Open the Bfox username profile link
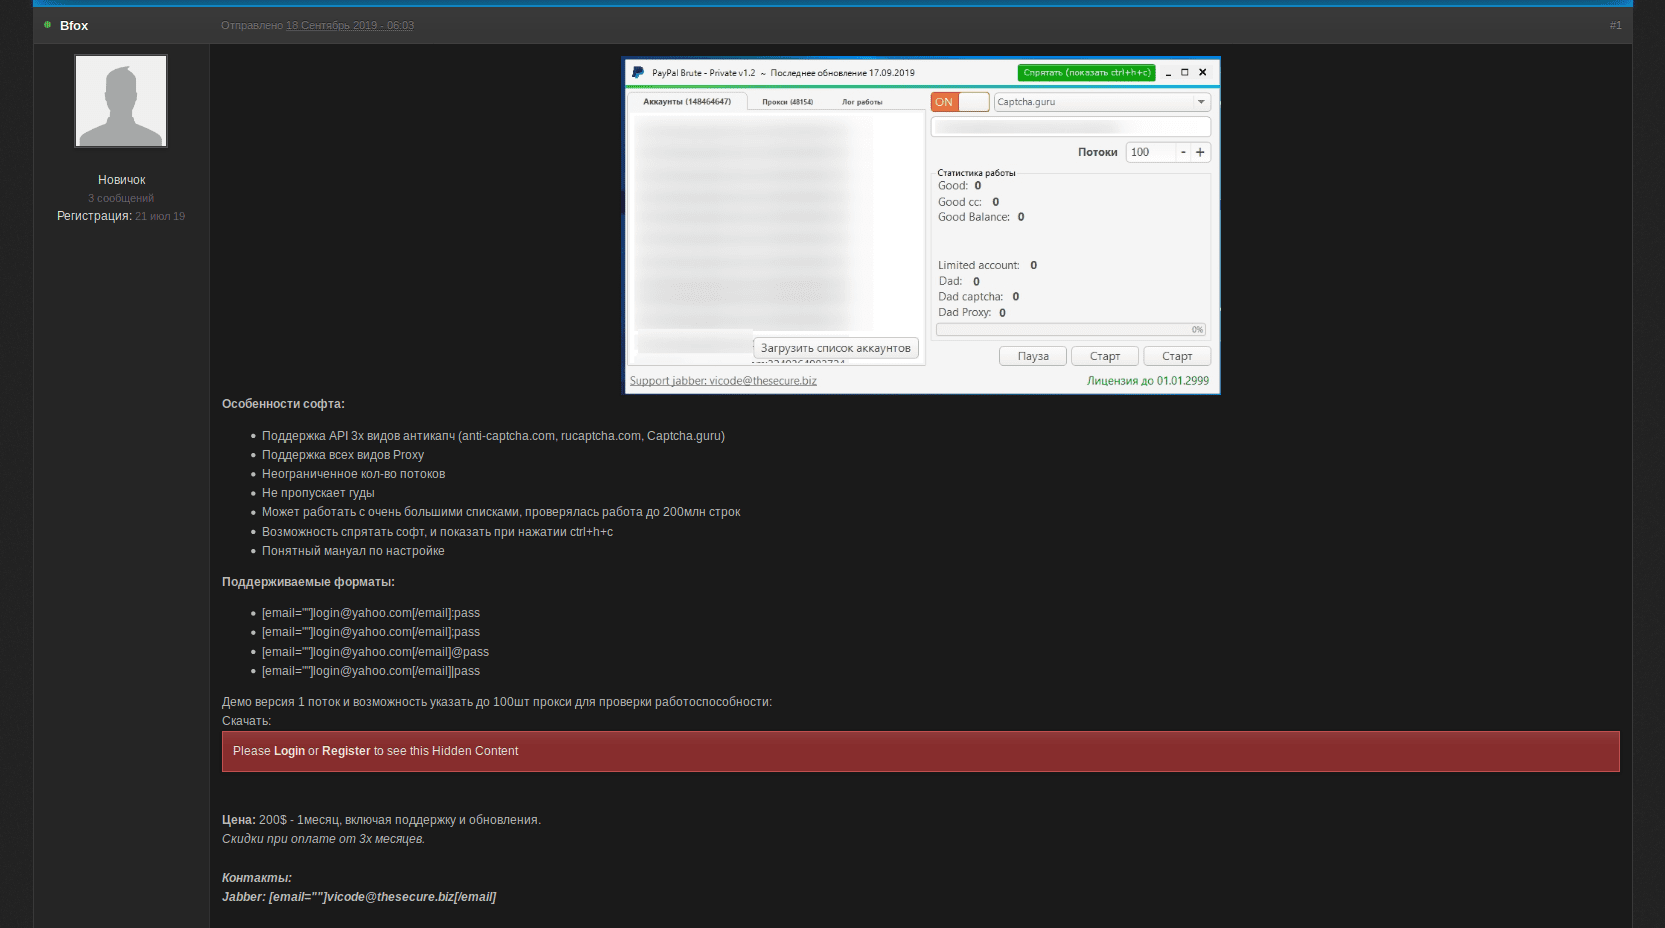The height and width of the screenshot is (928, 1665). 74,26
